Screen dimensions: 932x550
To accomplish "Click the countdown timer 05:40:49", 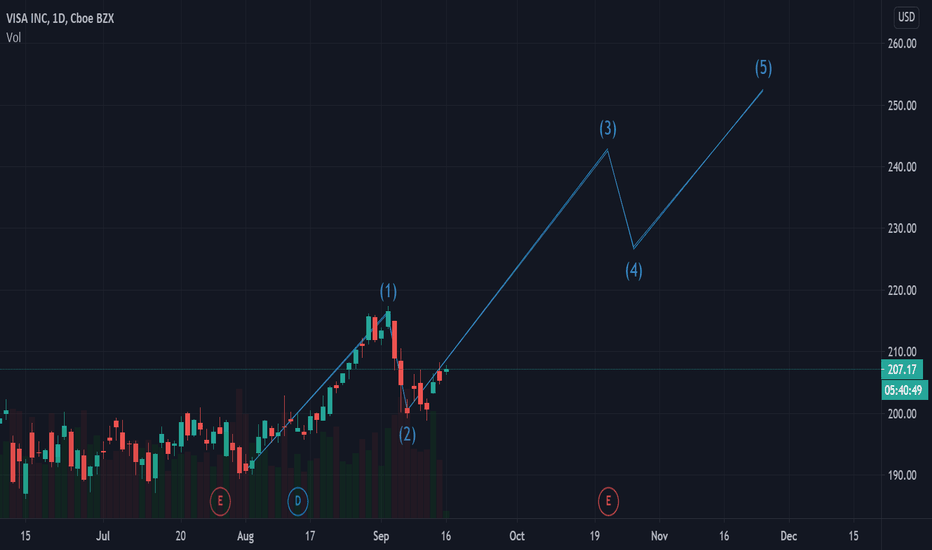I will click(x=903, y=390).
